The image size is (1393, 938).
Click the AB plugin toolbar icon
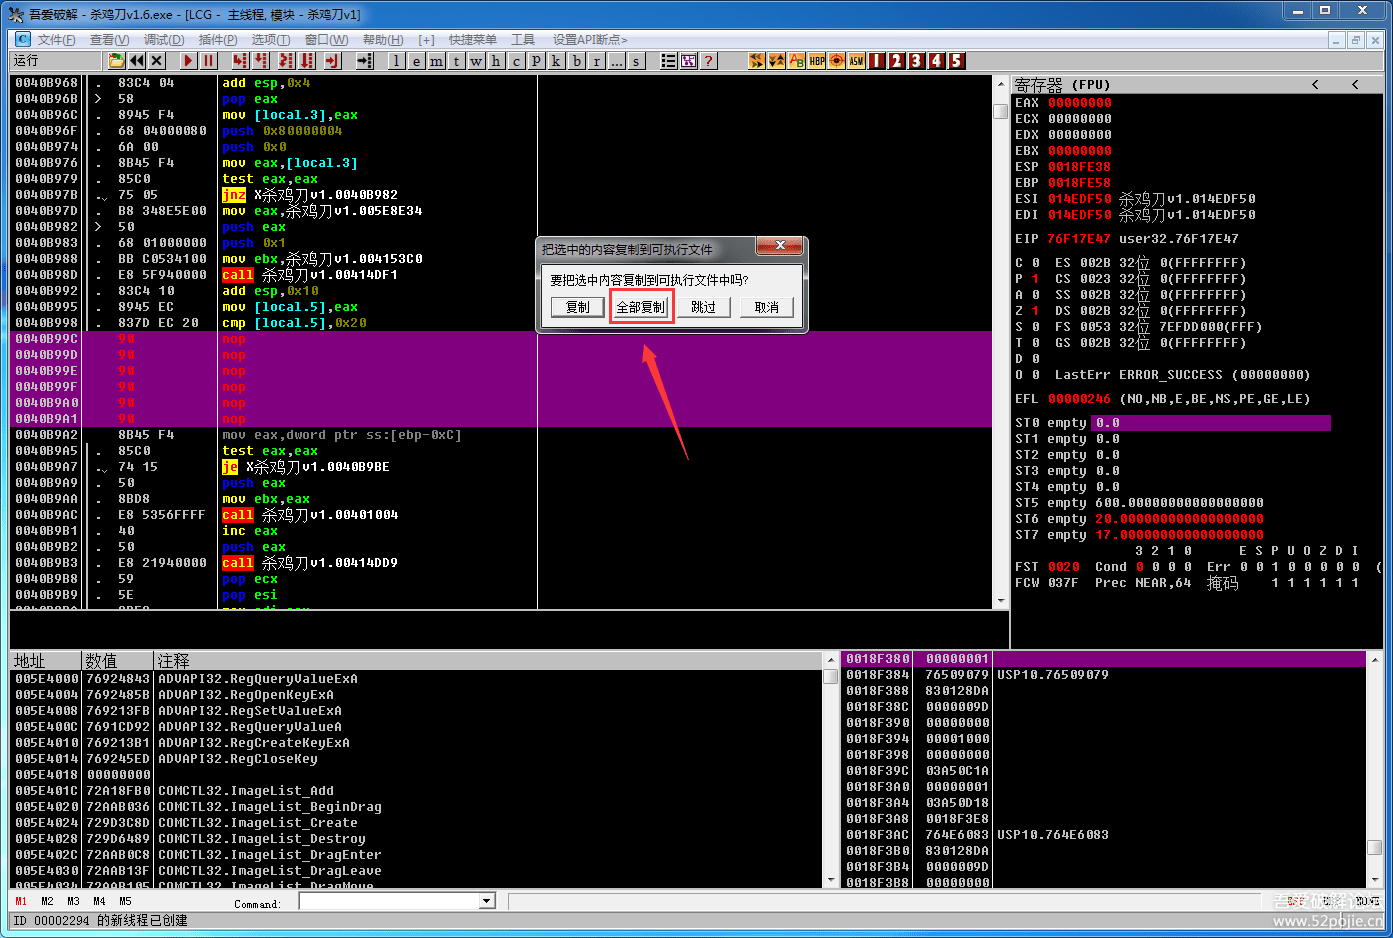[797, 61]
